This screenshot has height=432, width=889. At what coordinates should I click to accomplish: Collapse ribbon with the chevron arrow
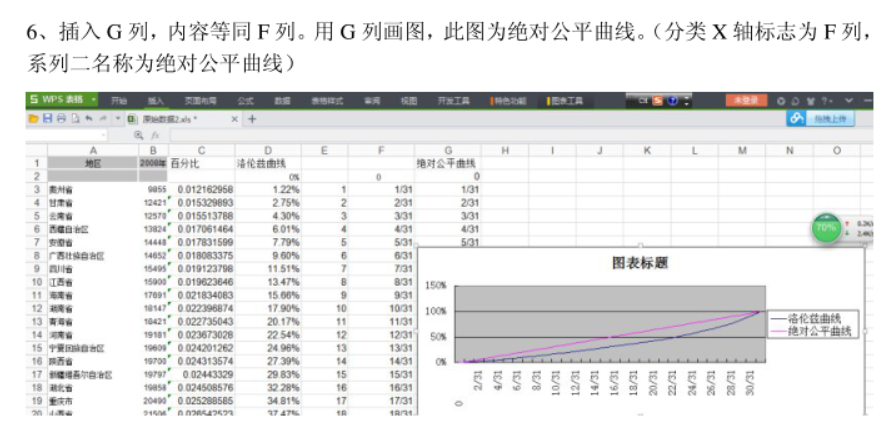click(x=849, y=101)
